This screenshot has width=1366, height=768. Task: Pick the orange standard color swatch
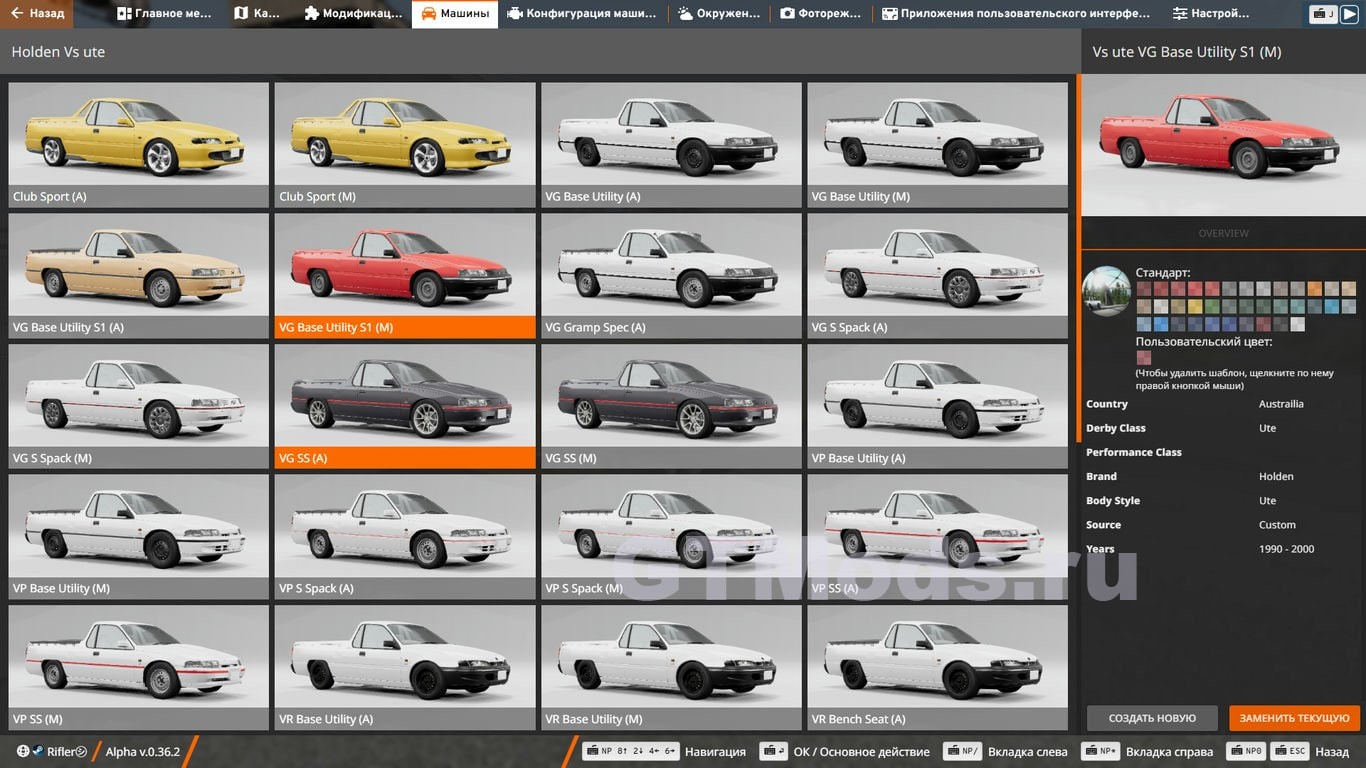point(1314,289)
